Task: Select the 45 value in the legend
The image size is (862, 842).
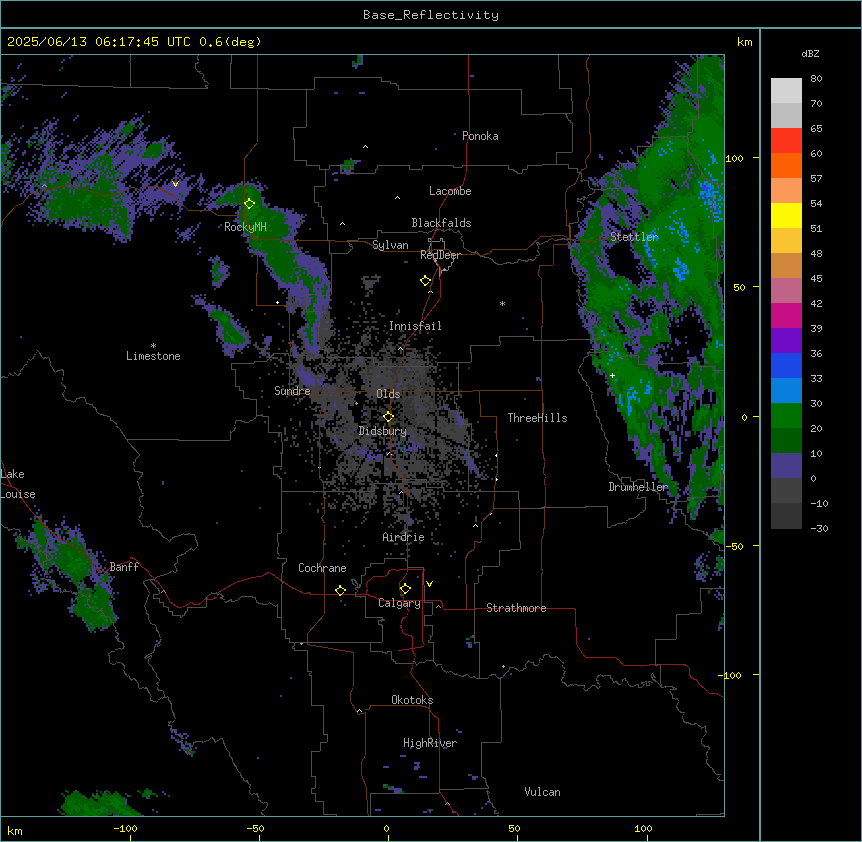Action: point(816,279)
